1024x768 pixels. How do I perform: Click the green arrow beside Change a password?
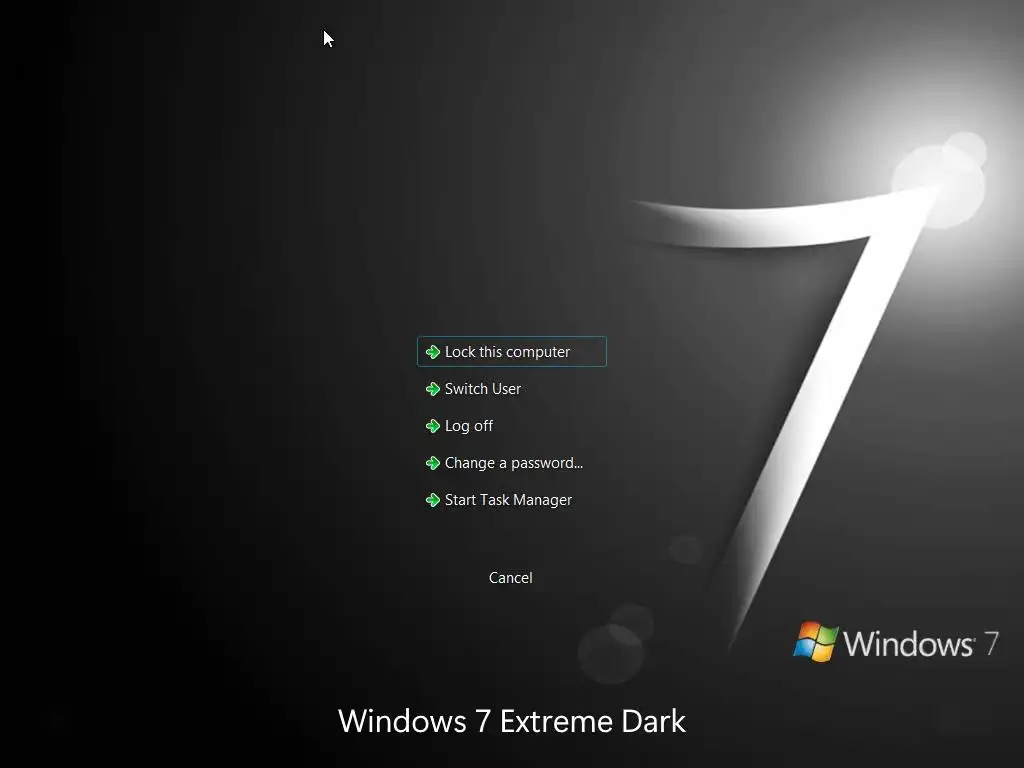(432, 463)
